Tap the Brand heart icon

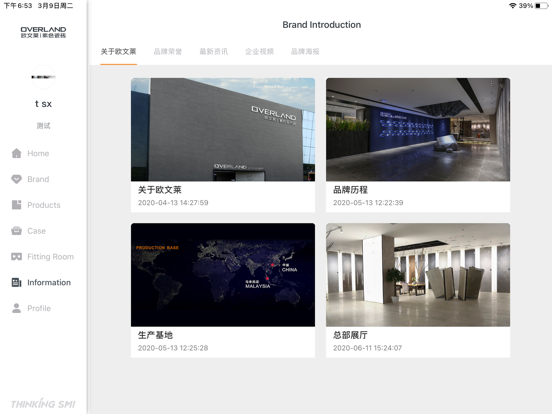tap(16, 179)
